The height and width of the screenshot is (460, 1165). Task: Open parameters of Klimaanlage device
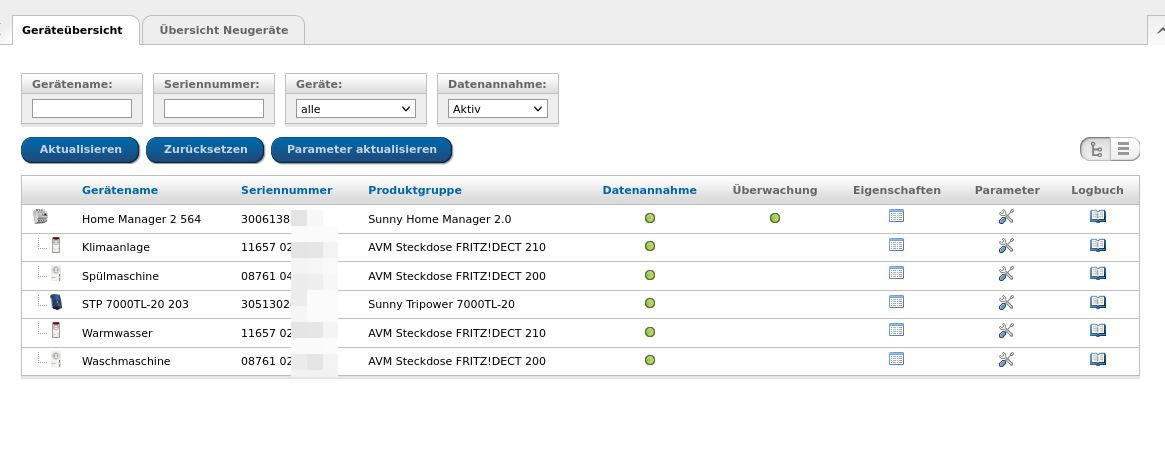pyautogui.click(x=1006, y=245)
